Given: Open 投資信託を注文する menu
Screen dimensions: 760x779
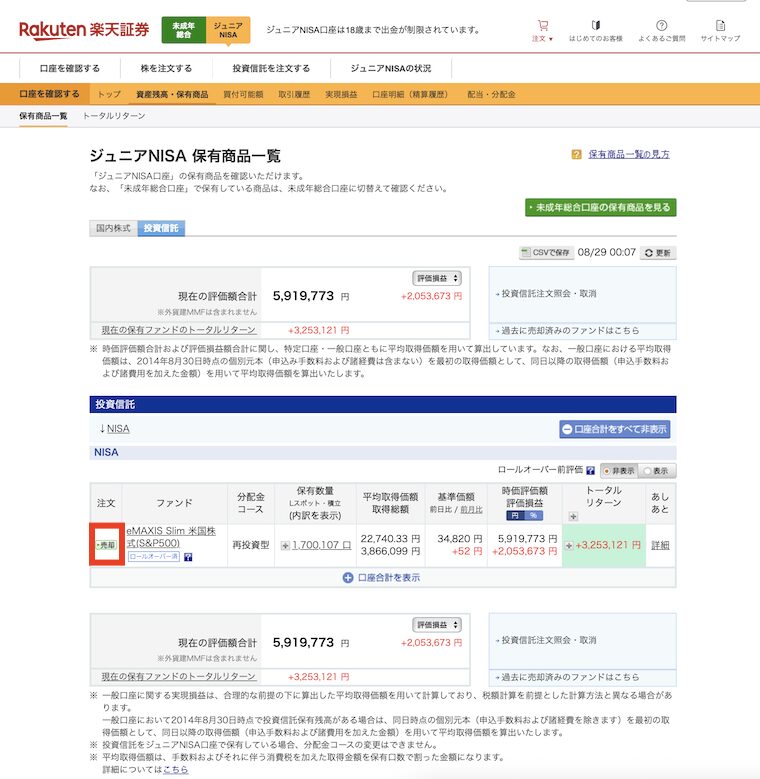Looking at the screenshot, I should (271, 69).
